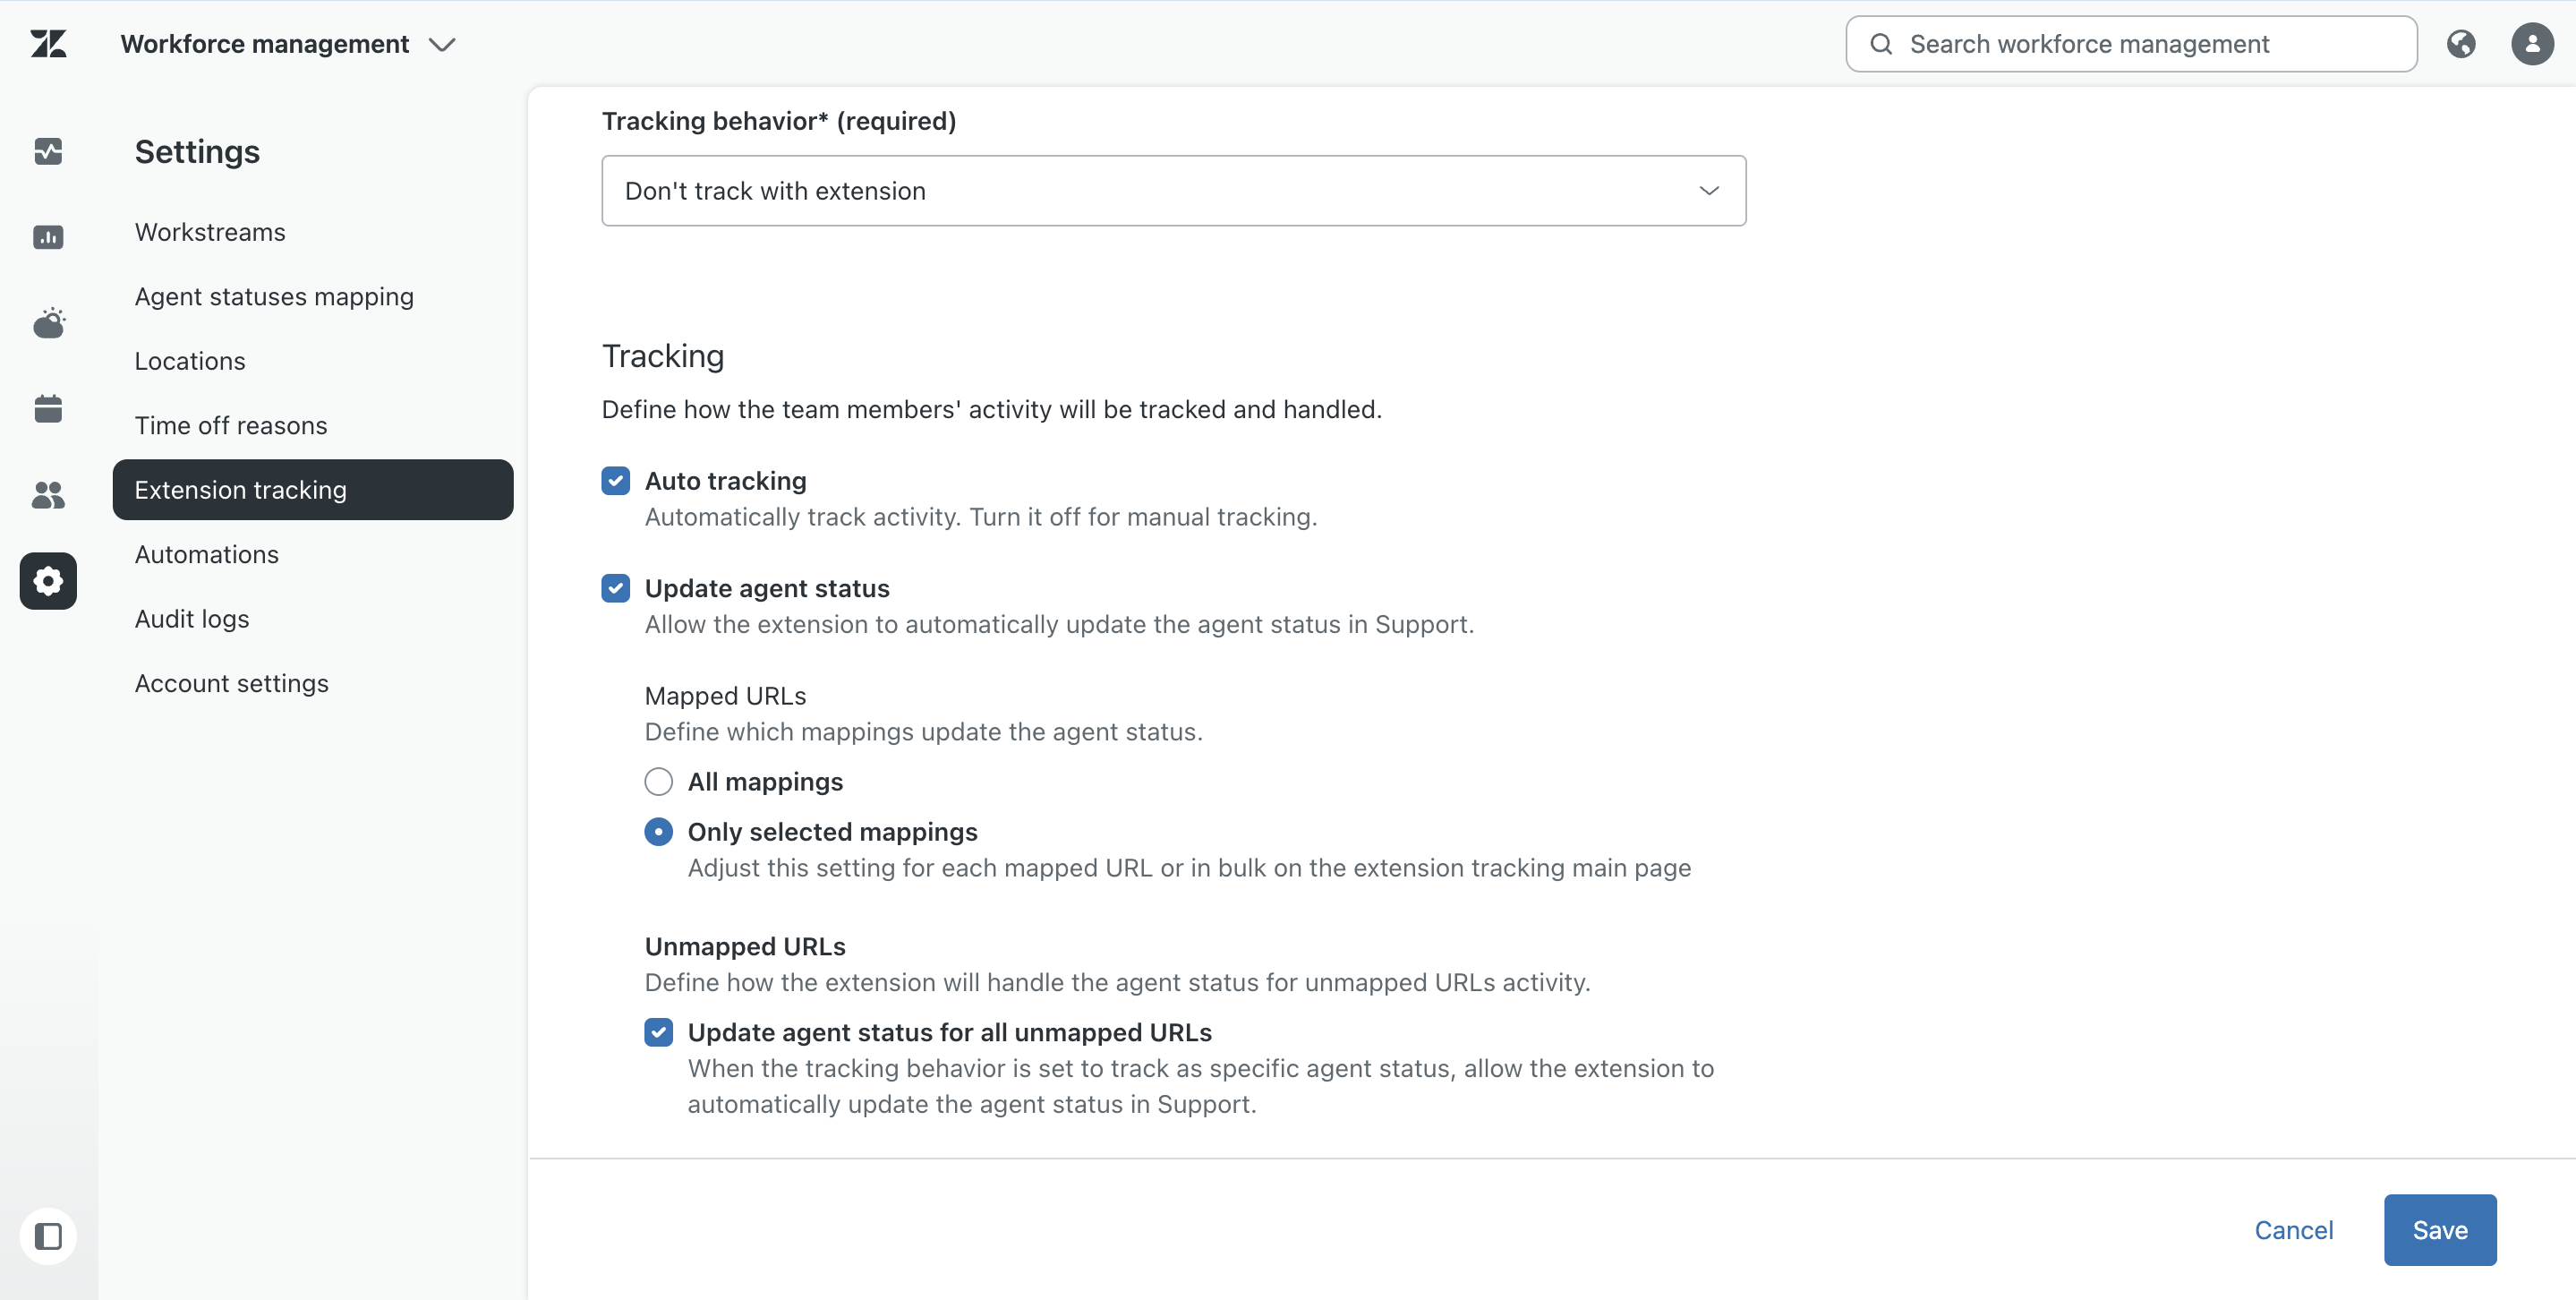Viewport: 2576px width, 1300px height.
Task: Open the schedule calendar sidebar icon
Action: coord(48,408)
